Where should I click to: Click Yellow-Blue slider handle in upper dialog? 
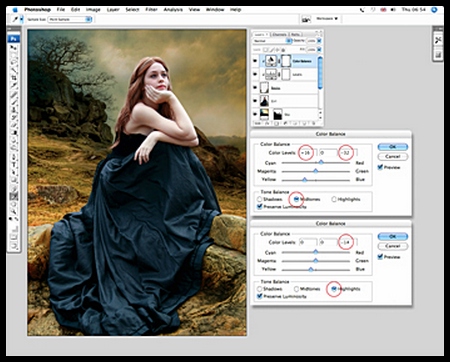(304, 179)
